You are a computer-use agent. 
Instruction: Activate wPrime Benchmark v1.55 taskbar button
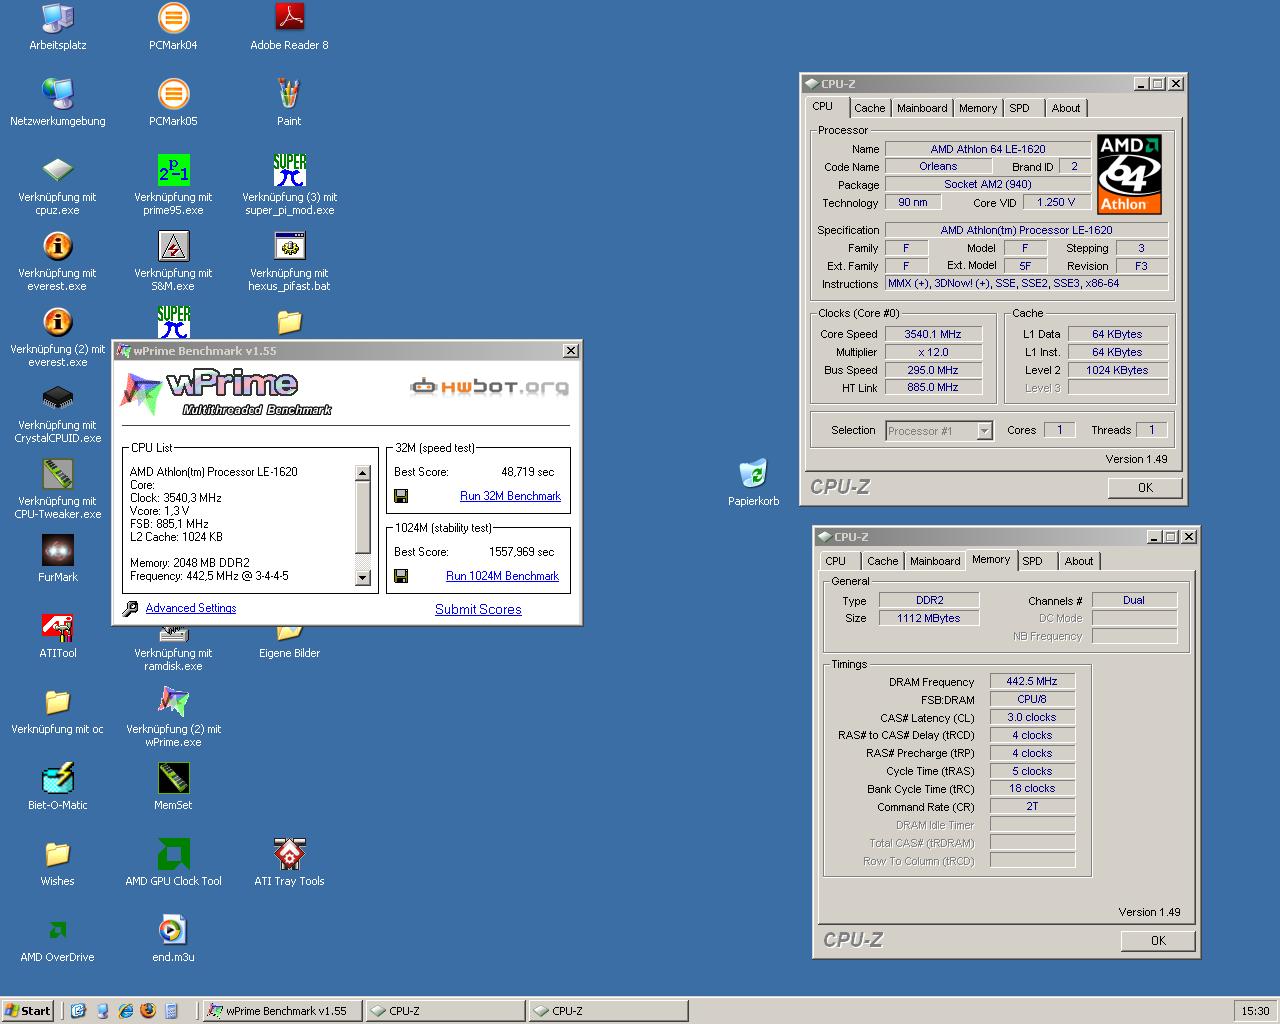click(281, 1011)
